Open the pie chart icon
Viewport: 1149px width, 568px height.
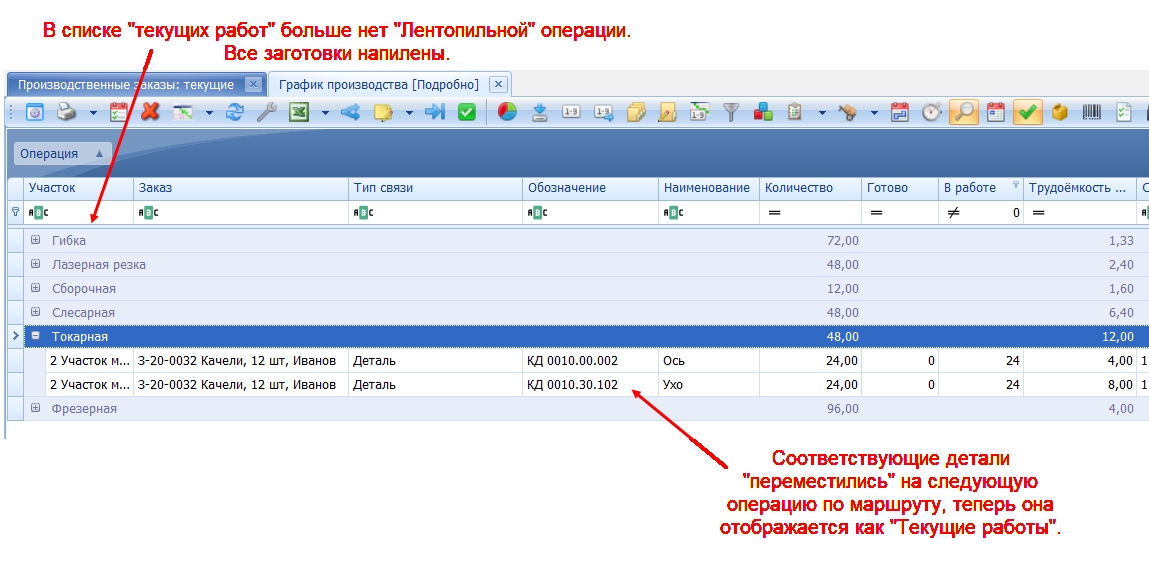(x=507, y=112)
